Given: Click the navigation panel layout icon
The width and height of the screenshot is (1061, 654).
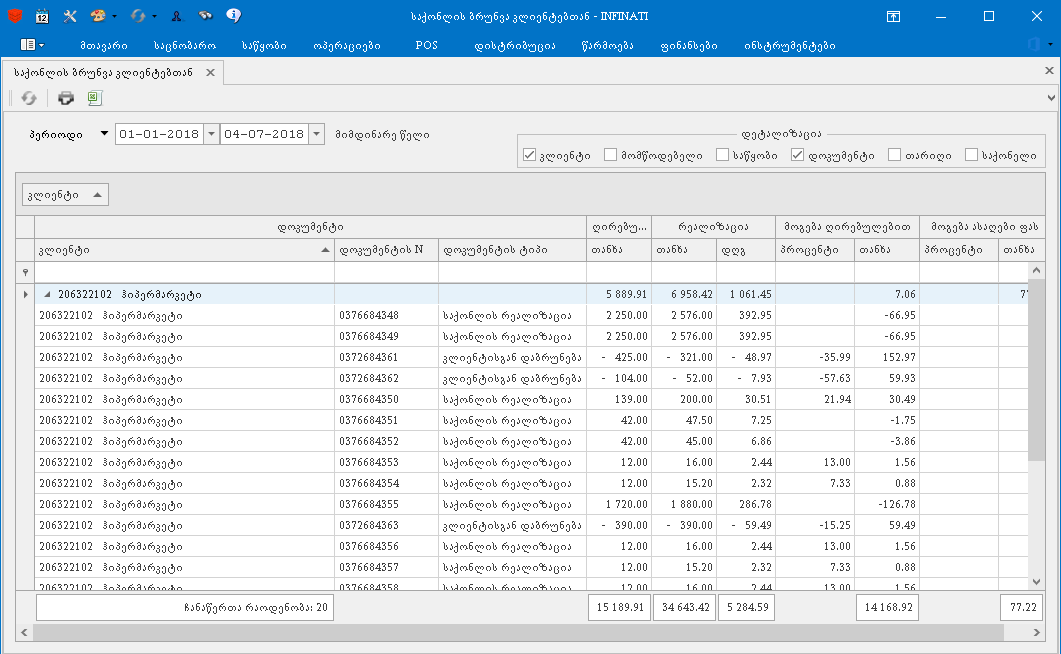Looking at the screenshot, I should (x=28, y=45).
